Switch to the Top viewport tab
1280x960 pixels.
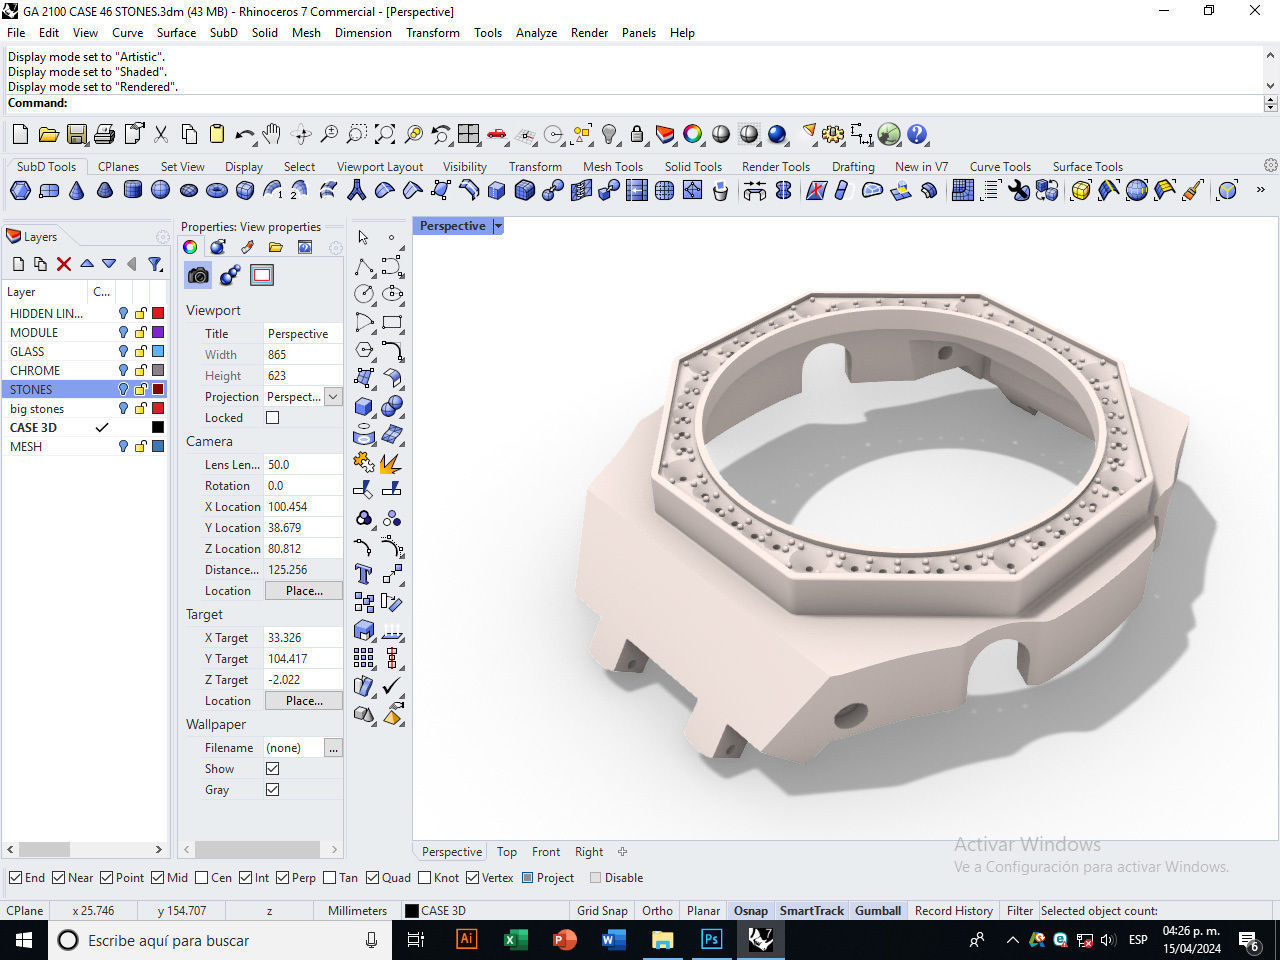click(507, 852)
